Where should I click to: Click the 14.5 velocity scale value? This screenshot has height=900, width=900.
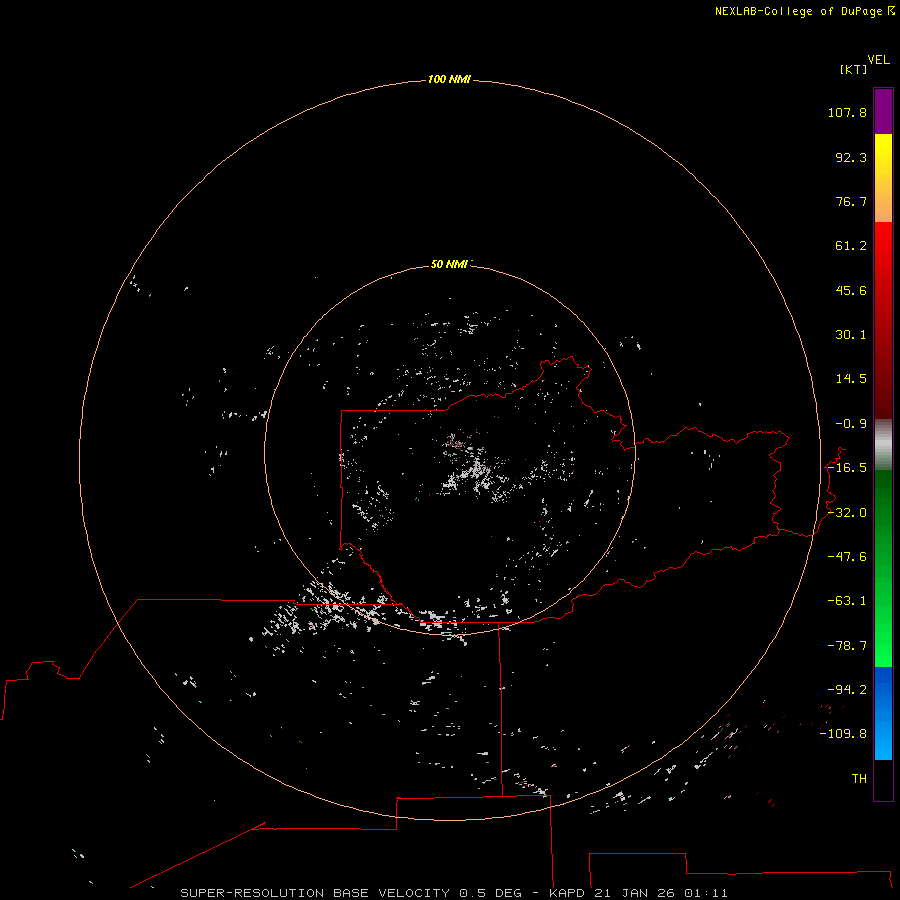tap(851, 379)
